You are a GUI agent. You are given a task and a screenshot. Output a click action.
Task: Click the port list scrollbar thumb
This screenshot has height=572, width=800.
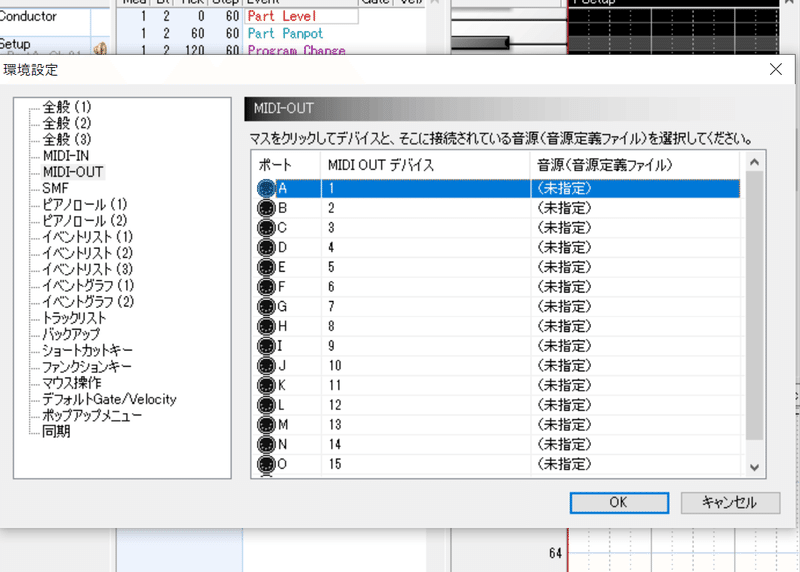click(x=754, y=305)
